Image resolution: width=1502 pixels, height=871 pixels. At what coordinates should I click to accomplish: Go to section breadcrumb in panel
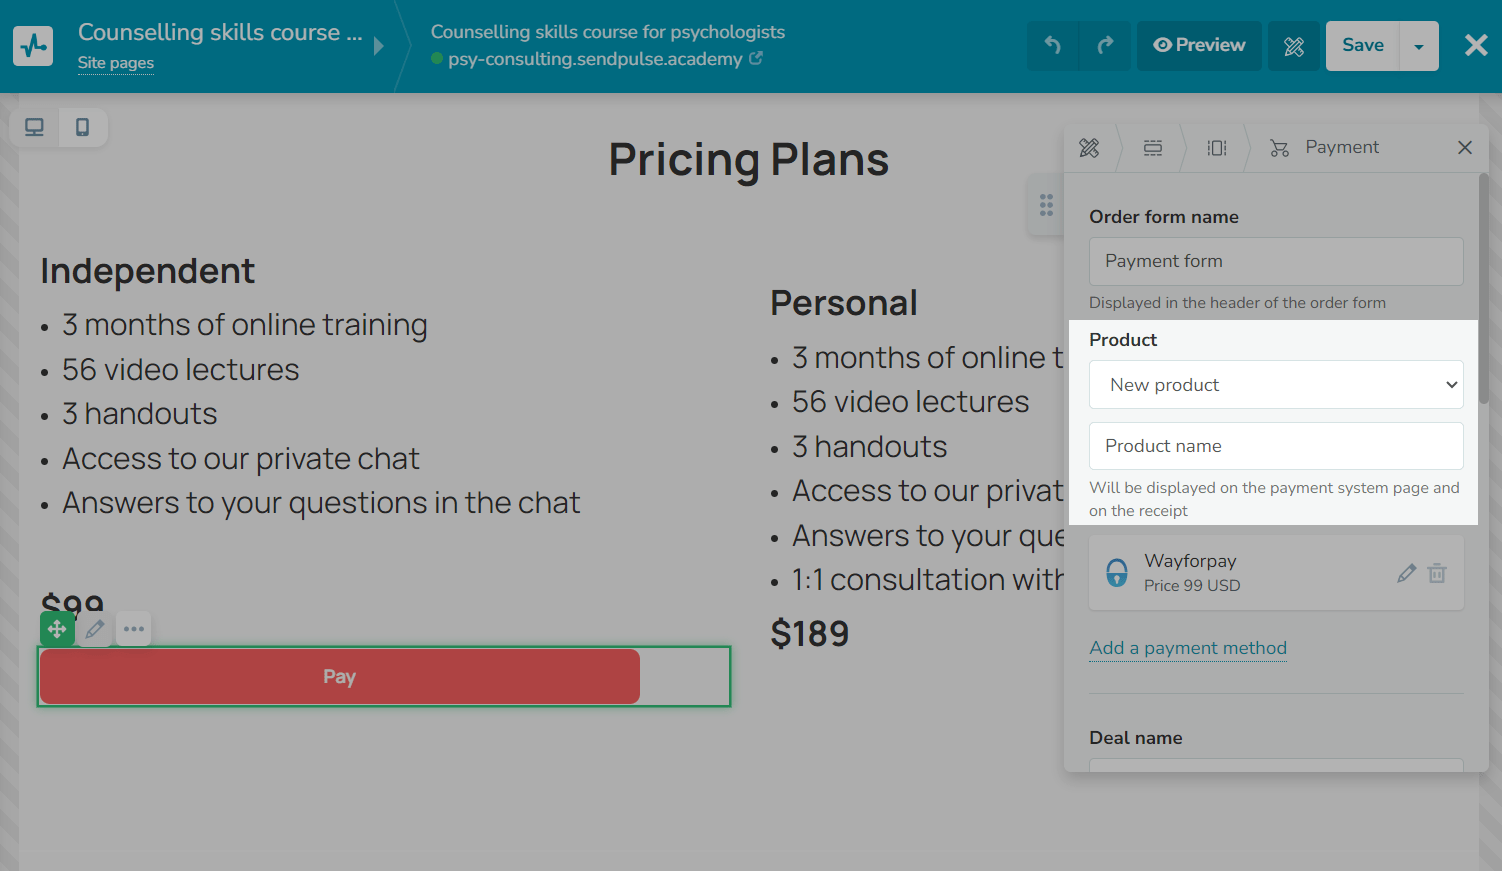[x=1153, y=148]
